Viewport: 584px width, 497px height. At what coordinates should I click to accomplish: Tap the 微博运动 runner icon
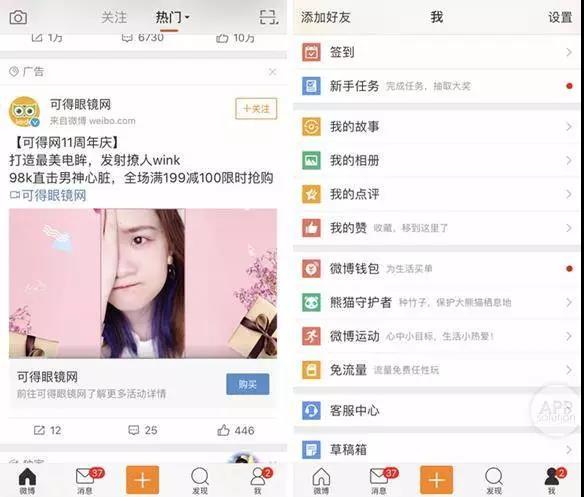(x=311, y=336)
